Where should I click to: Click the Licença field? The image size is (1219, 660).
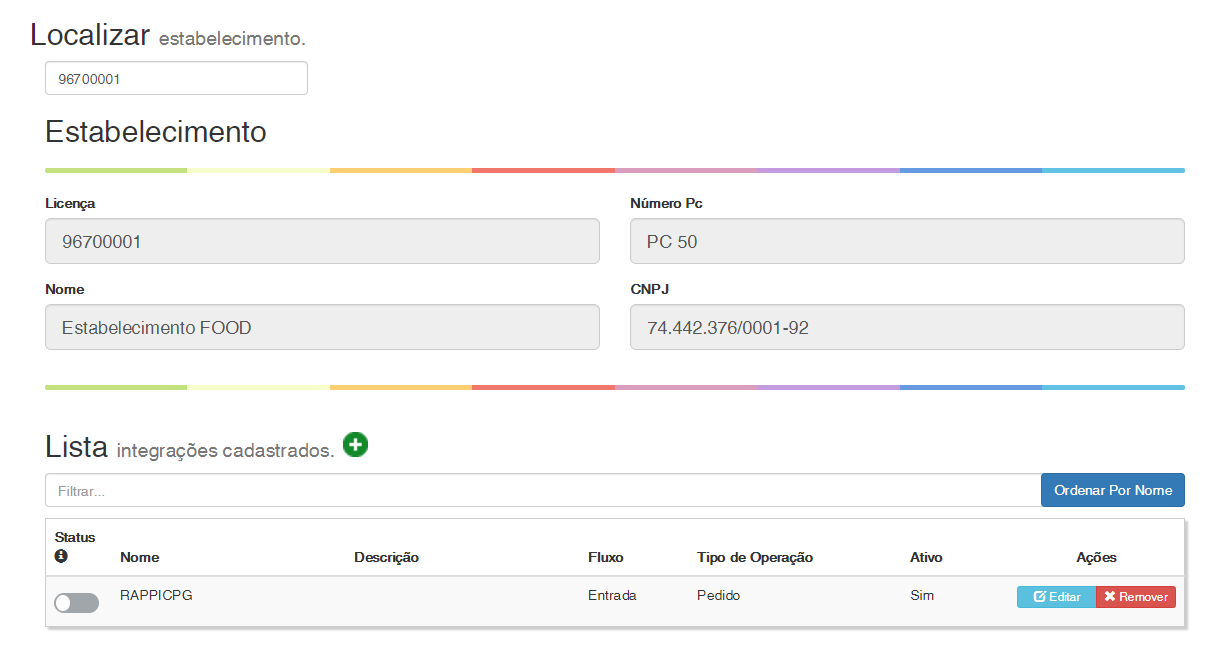click(322, 242)
